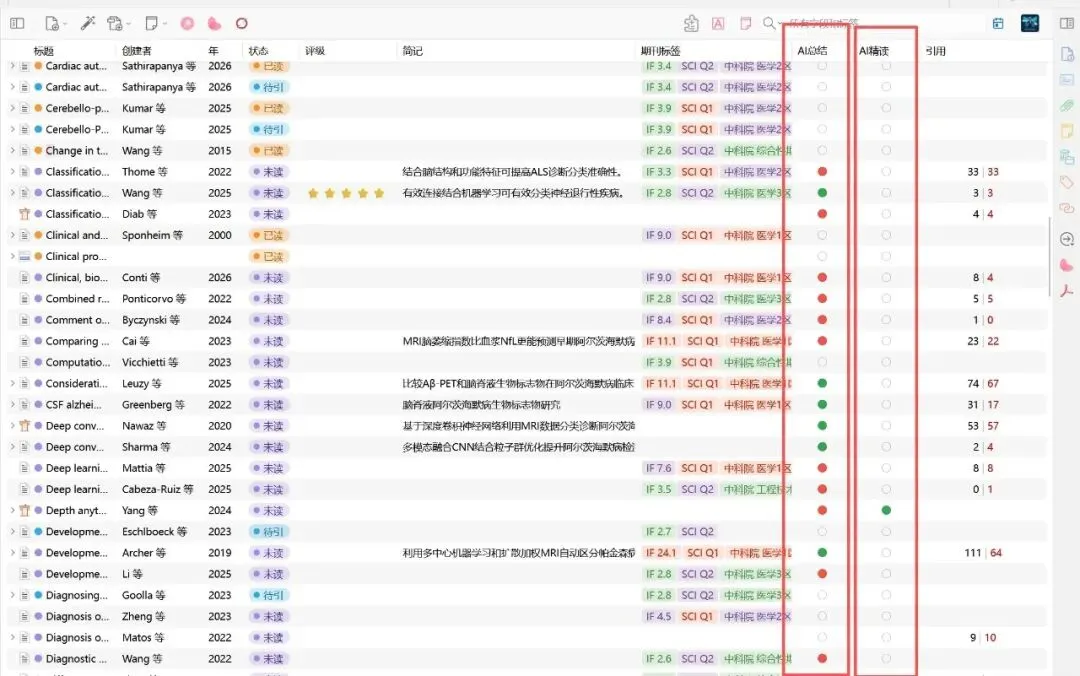1080x676 pixels.
Task: Expand the Depth anyt... Yang row
Action: point(12,510)
